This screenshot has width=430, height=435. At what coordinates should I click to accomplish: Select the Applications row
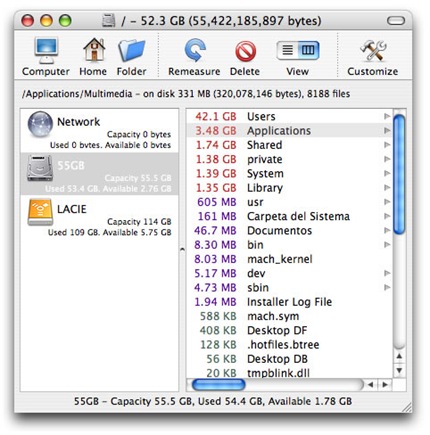(x=289, y=130)
